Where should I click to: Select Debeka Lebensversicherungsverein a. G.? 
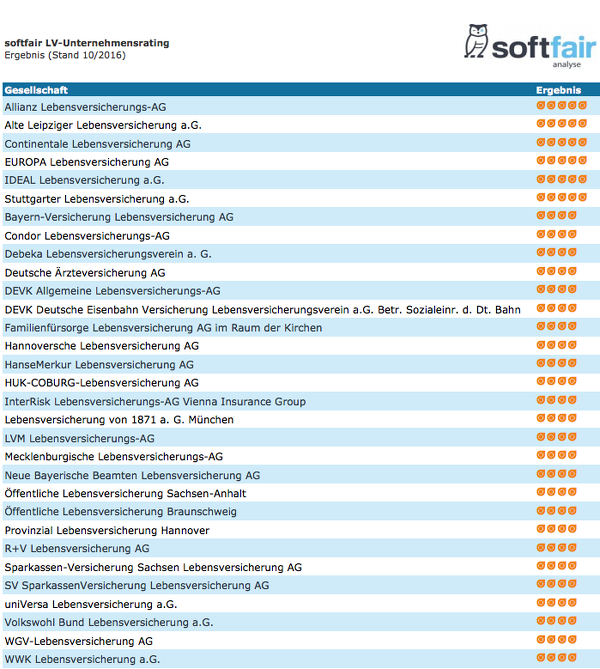108,254
